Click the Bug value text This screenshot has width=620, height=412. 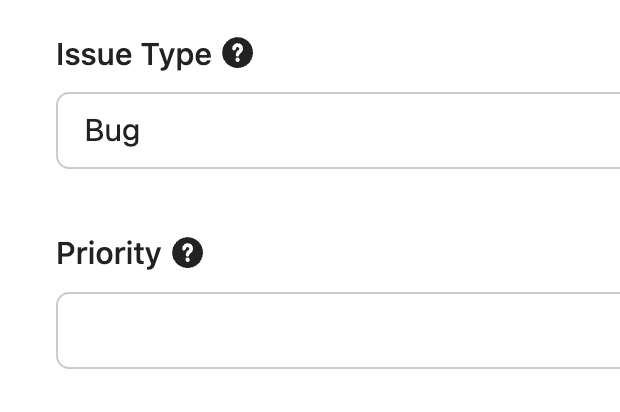[112, 131]
